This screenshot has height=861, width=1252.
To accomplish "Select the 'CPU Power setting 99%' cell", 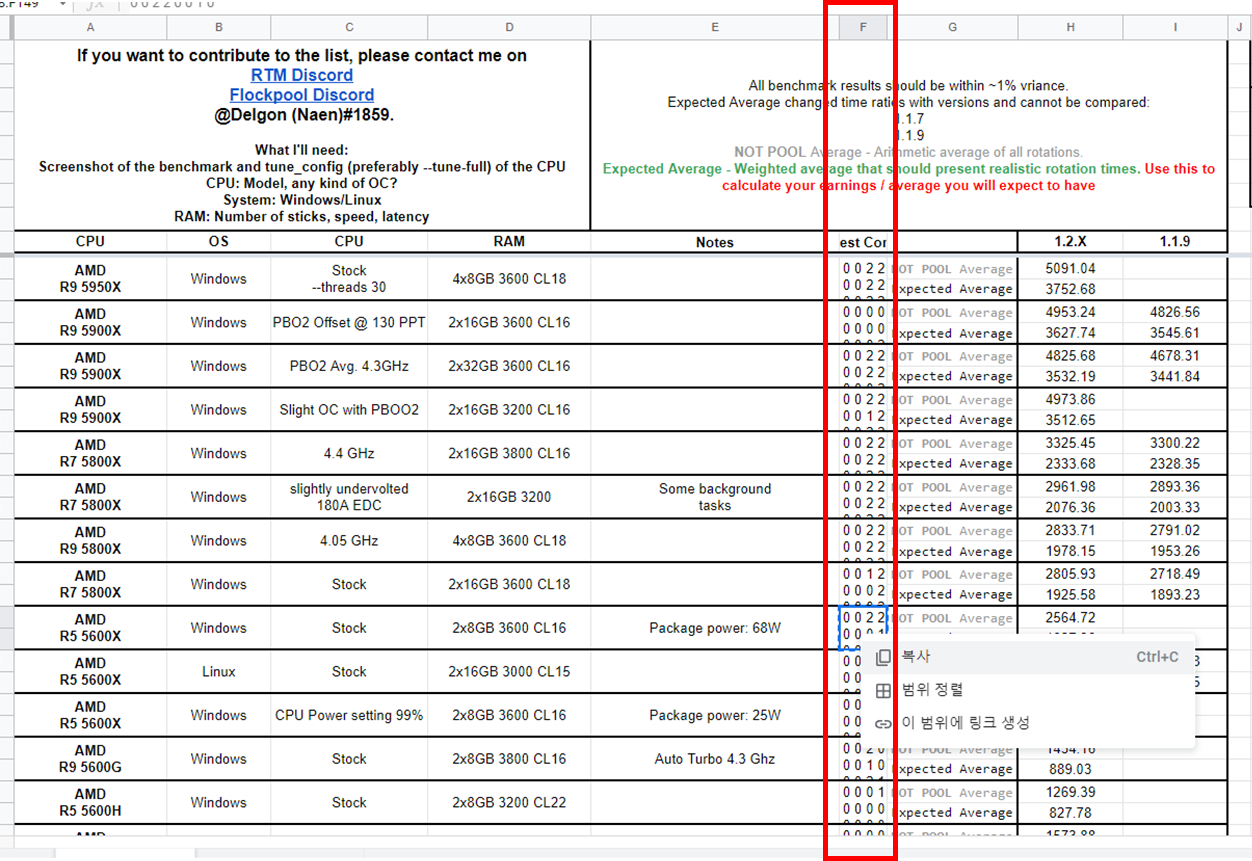I will click(x=349, y=715).
